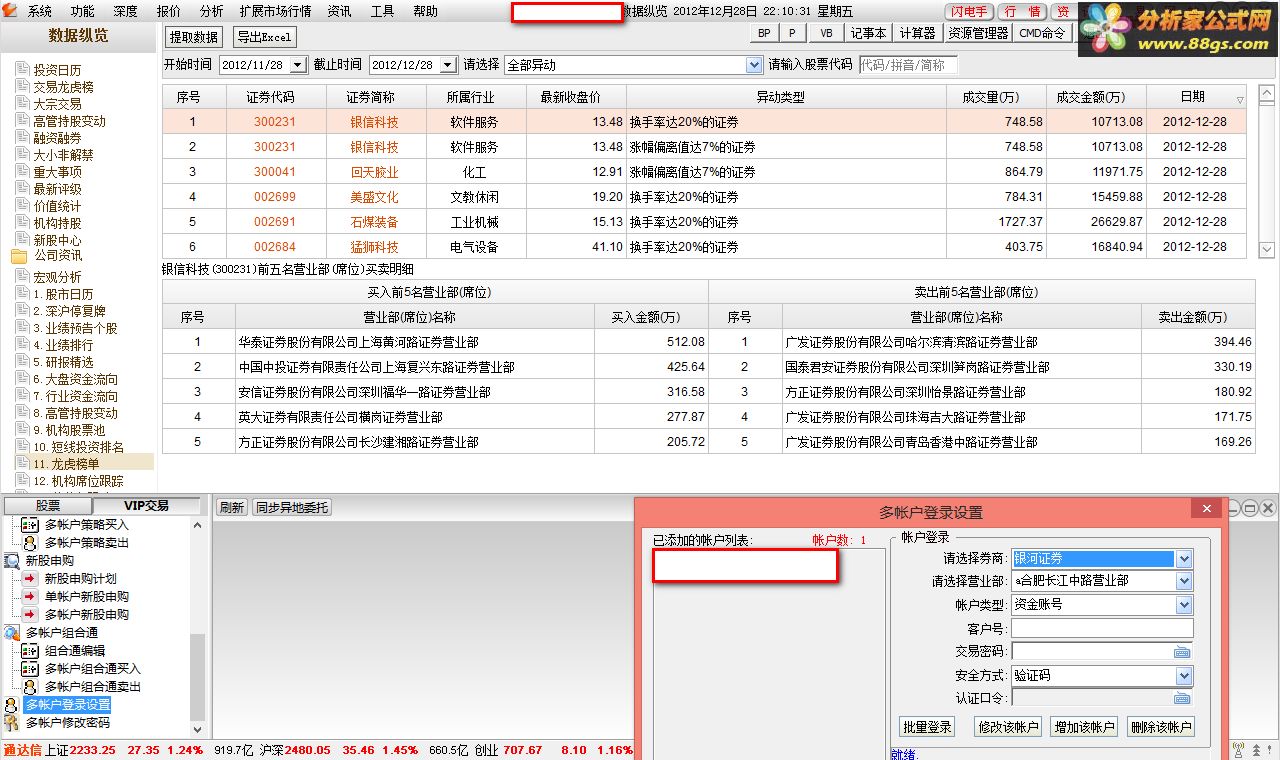Click document icon beside 交易龙虎榜
1280x760 pixels.
click(x=22, y=87)
